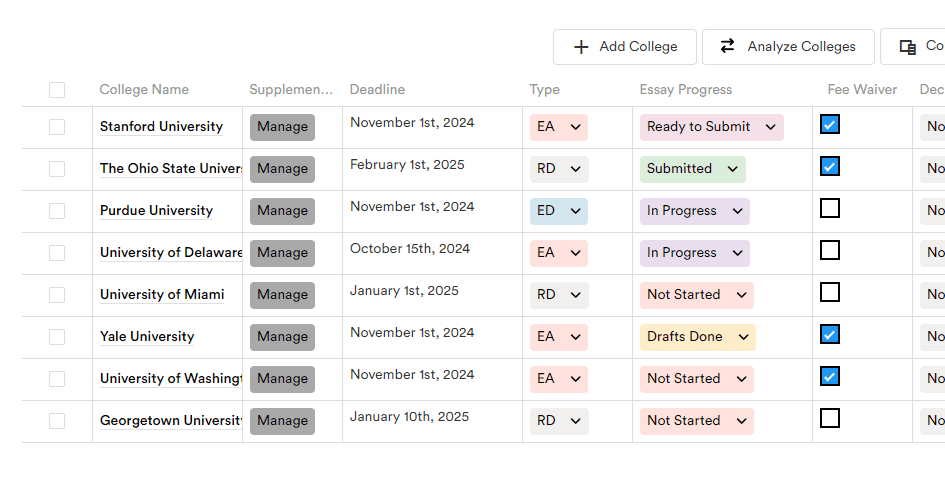The width and height of the screenshot is (945, 486).
Task: Click the plus icon on Add College
Action: [x=581, y=47]
